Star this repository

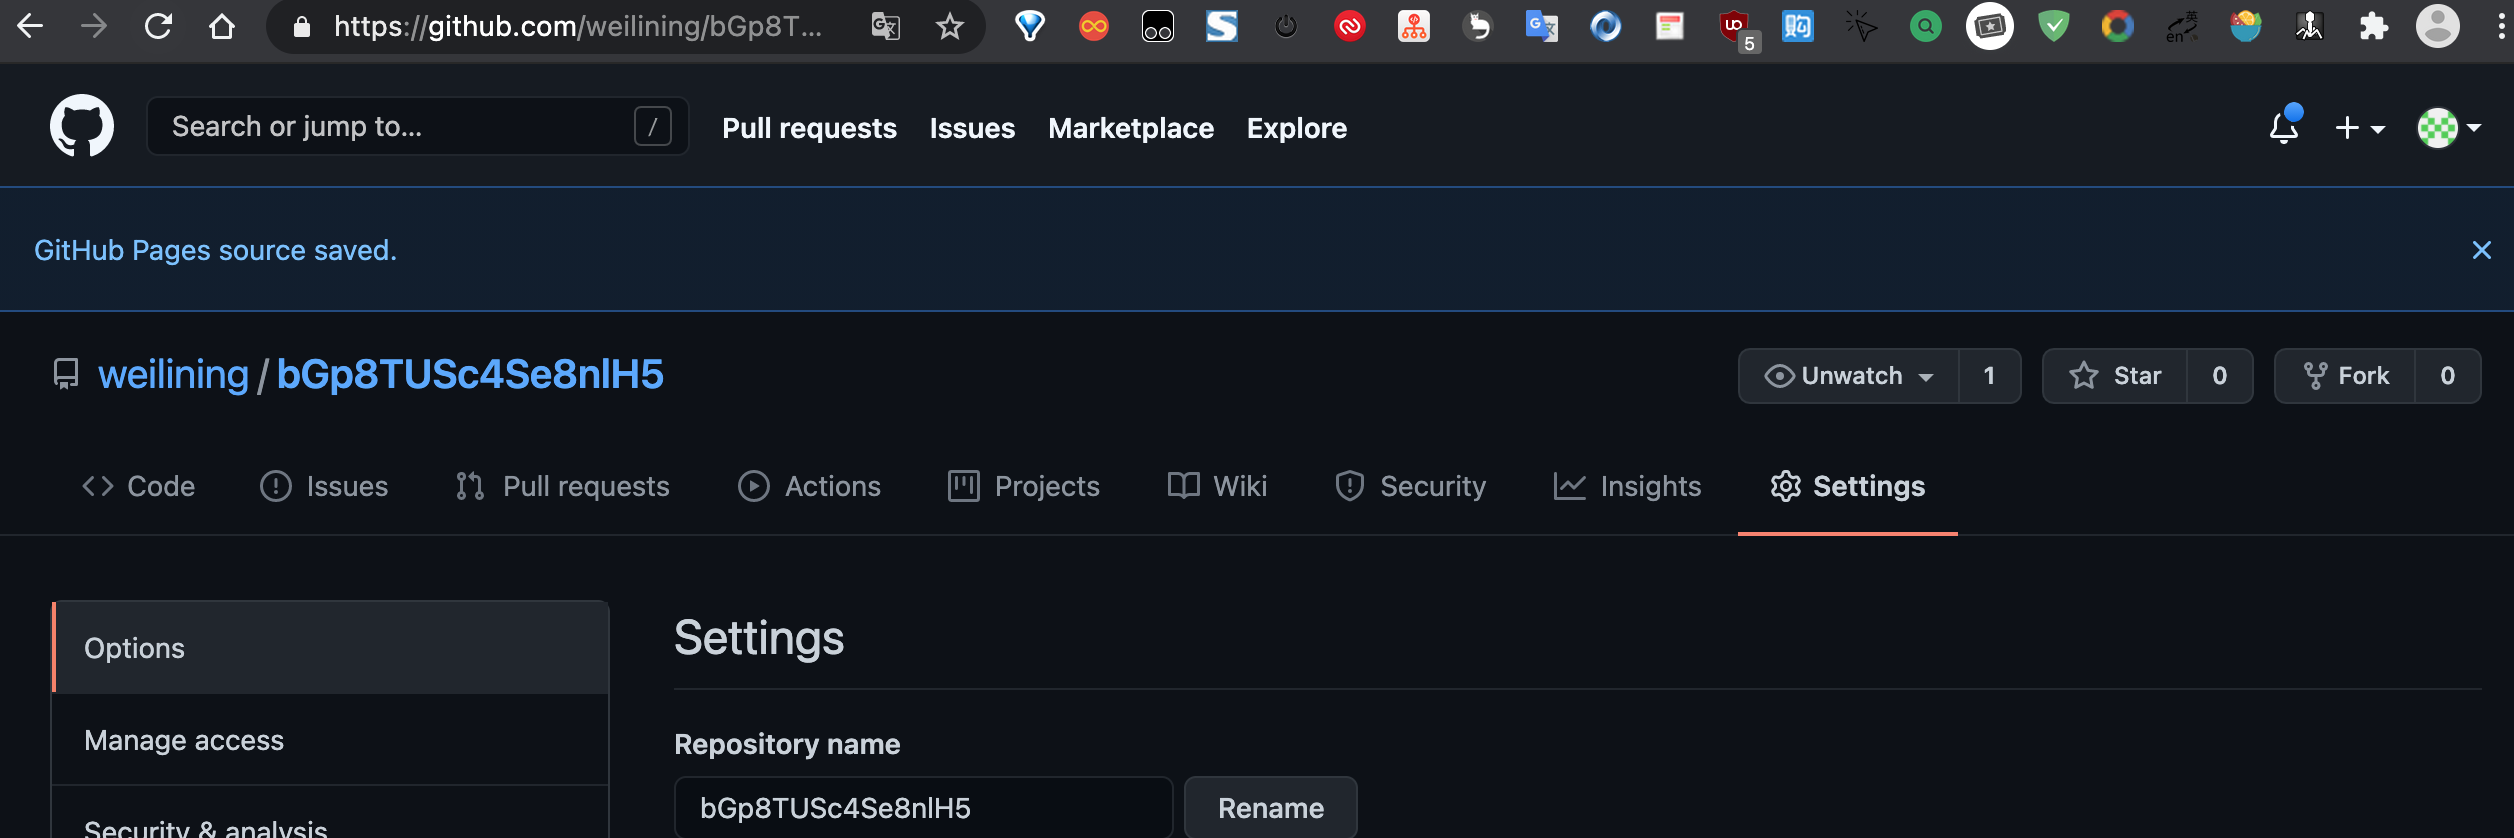2115,376
